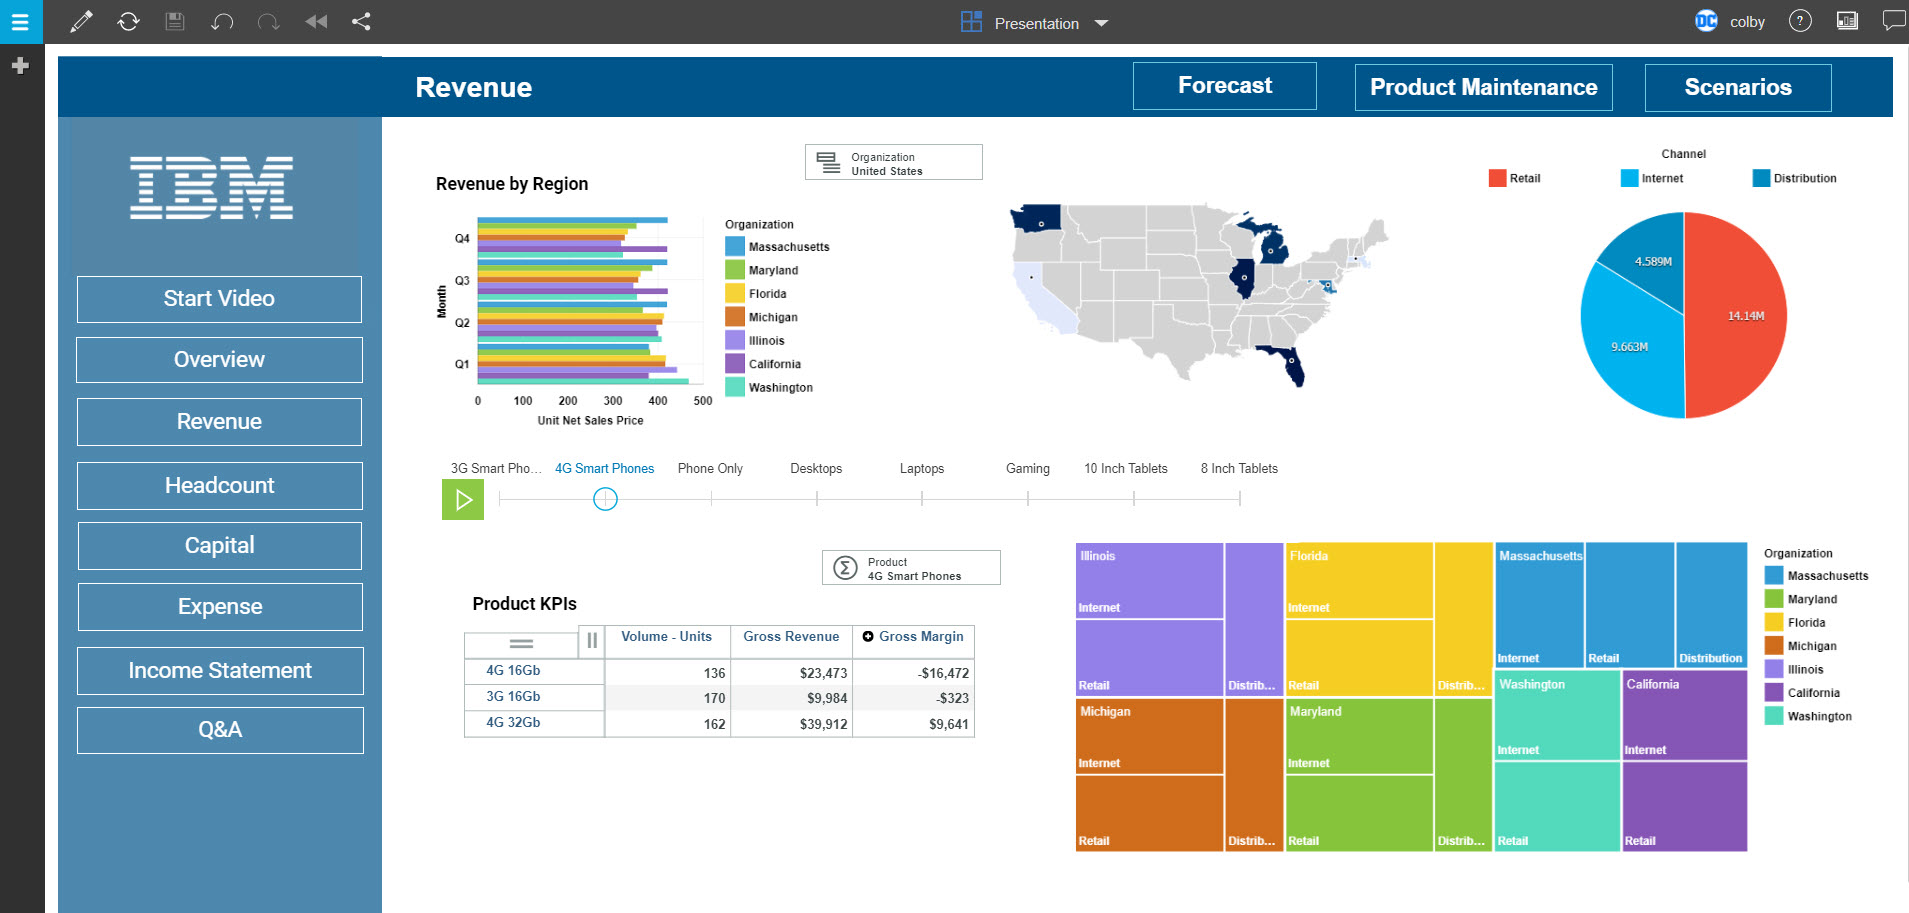The height and width of the screenshot is (913, 1909).
Task: Switch to the Scenarios tab
Action: click(1737, 88)
